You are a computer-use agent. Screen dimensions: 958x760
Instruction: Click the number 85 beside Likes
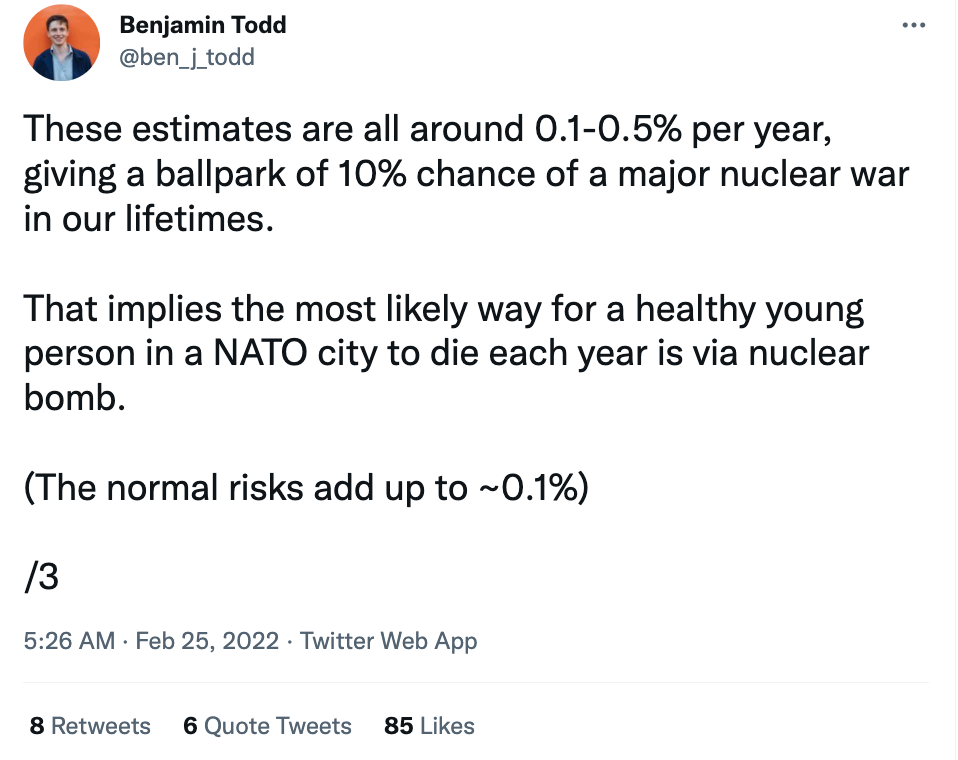pos(398,726)
